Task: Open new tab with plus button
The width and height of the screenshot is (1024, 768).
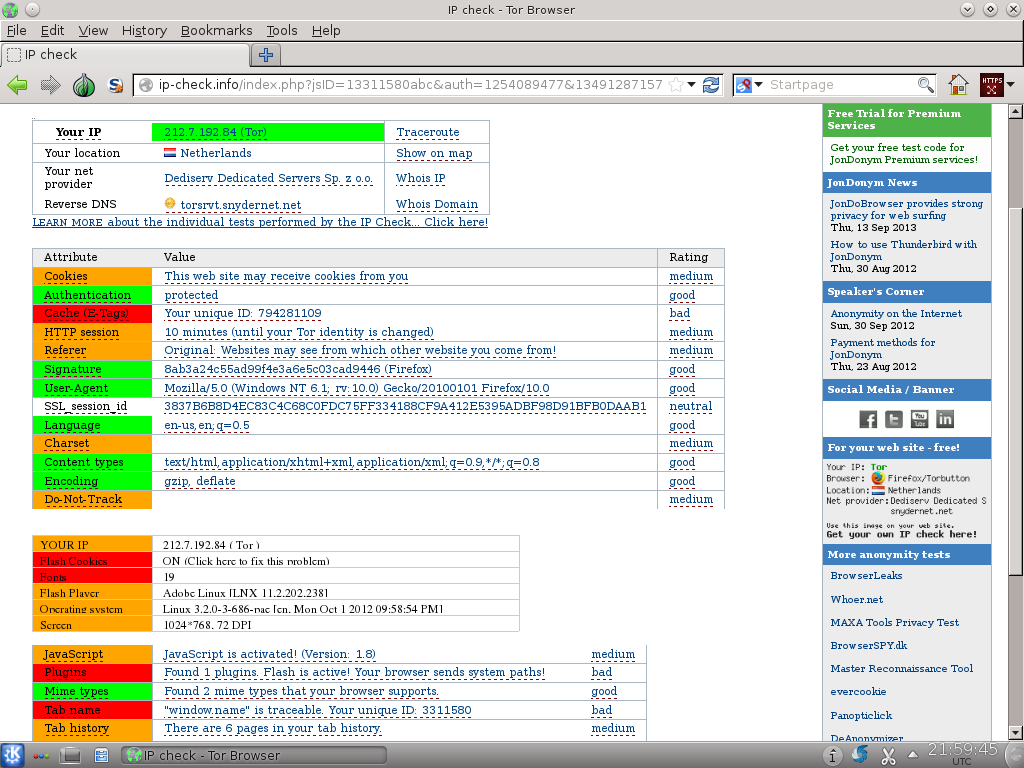Action: 265,55
